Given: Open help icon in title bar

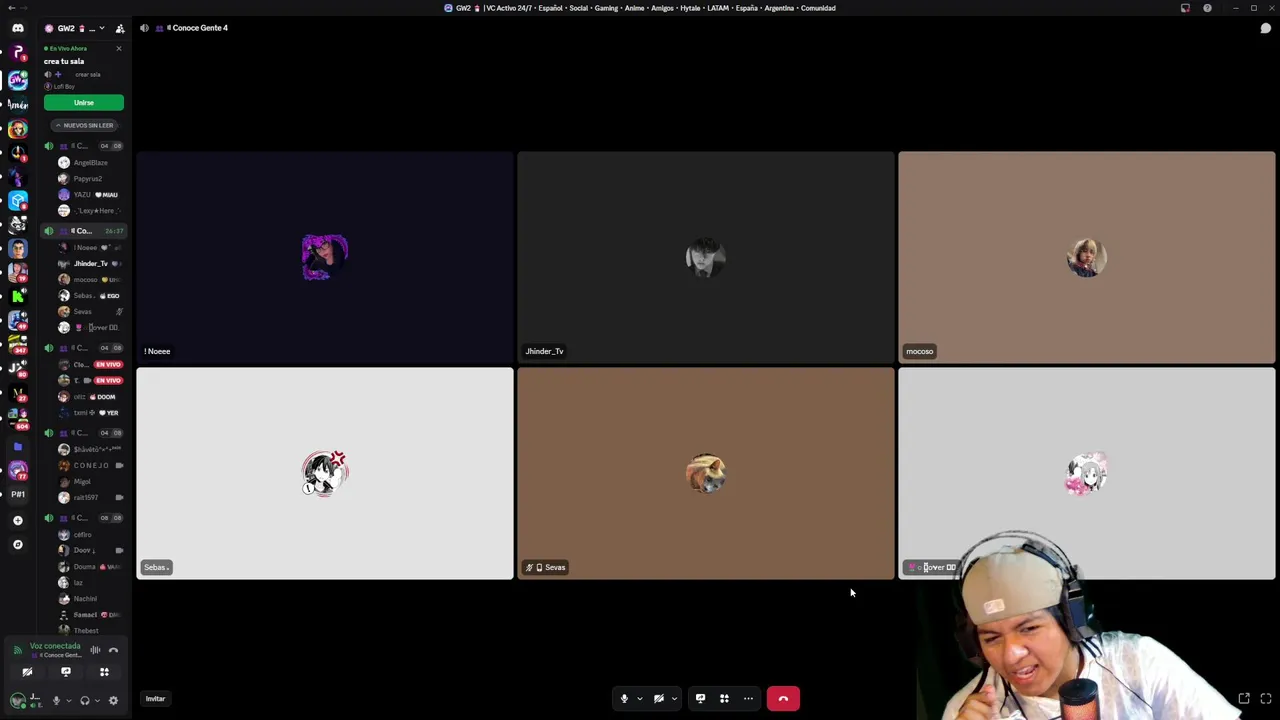Looking at the screenshot, I should 1207,8.
